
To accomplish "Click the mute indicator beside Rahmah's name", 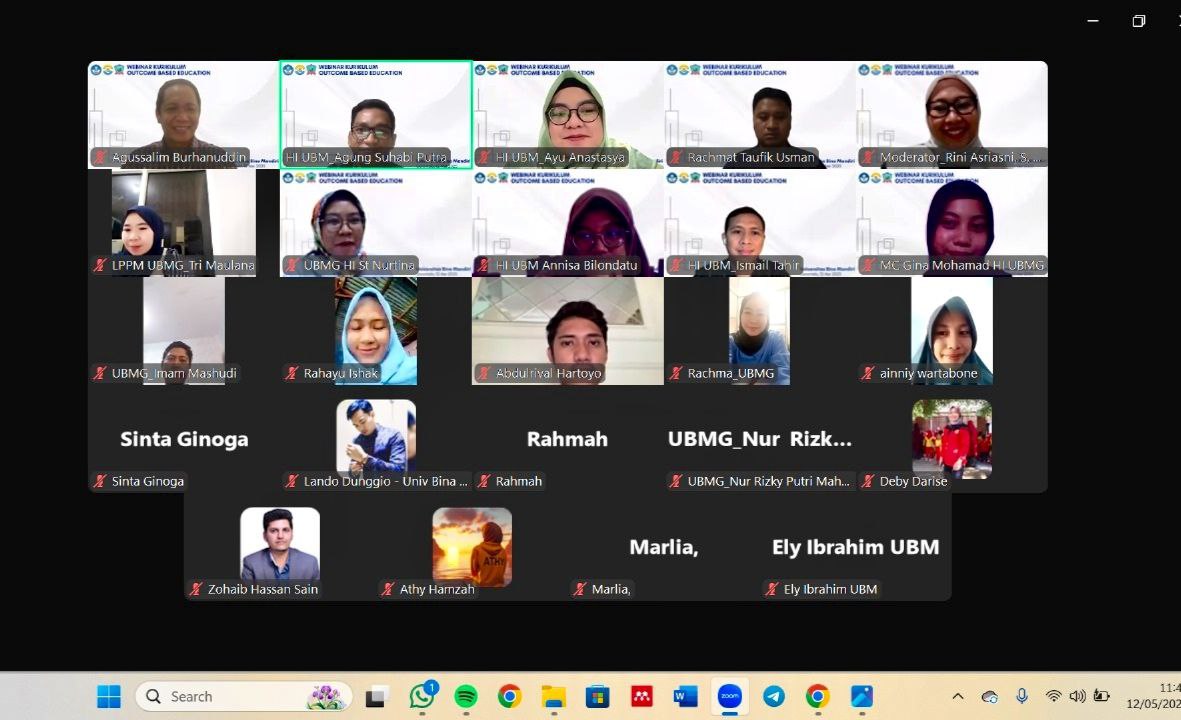I will tap(483, 481).
